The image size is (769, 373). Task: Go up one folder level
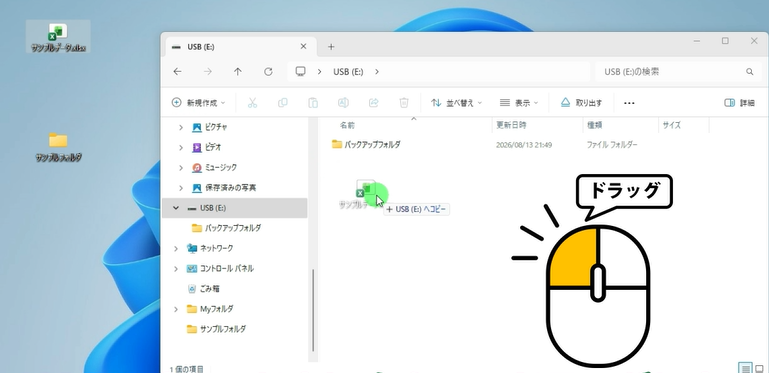(x=238, y=72)
